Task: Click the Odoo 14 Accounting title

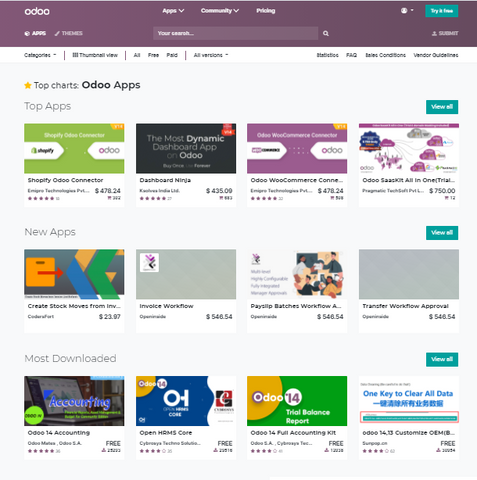Action: tap(59, 433)
